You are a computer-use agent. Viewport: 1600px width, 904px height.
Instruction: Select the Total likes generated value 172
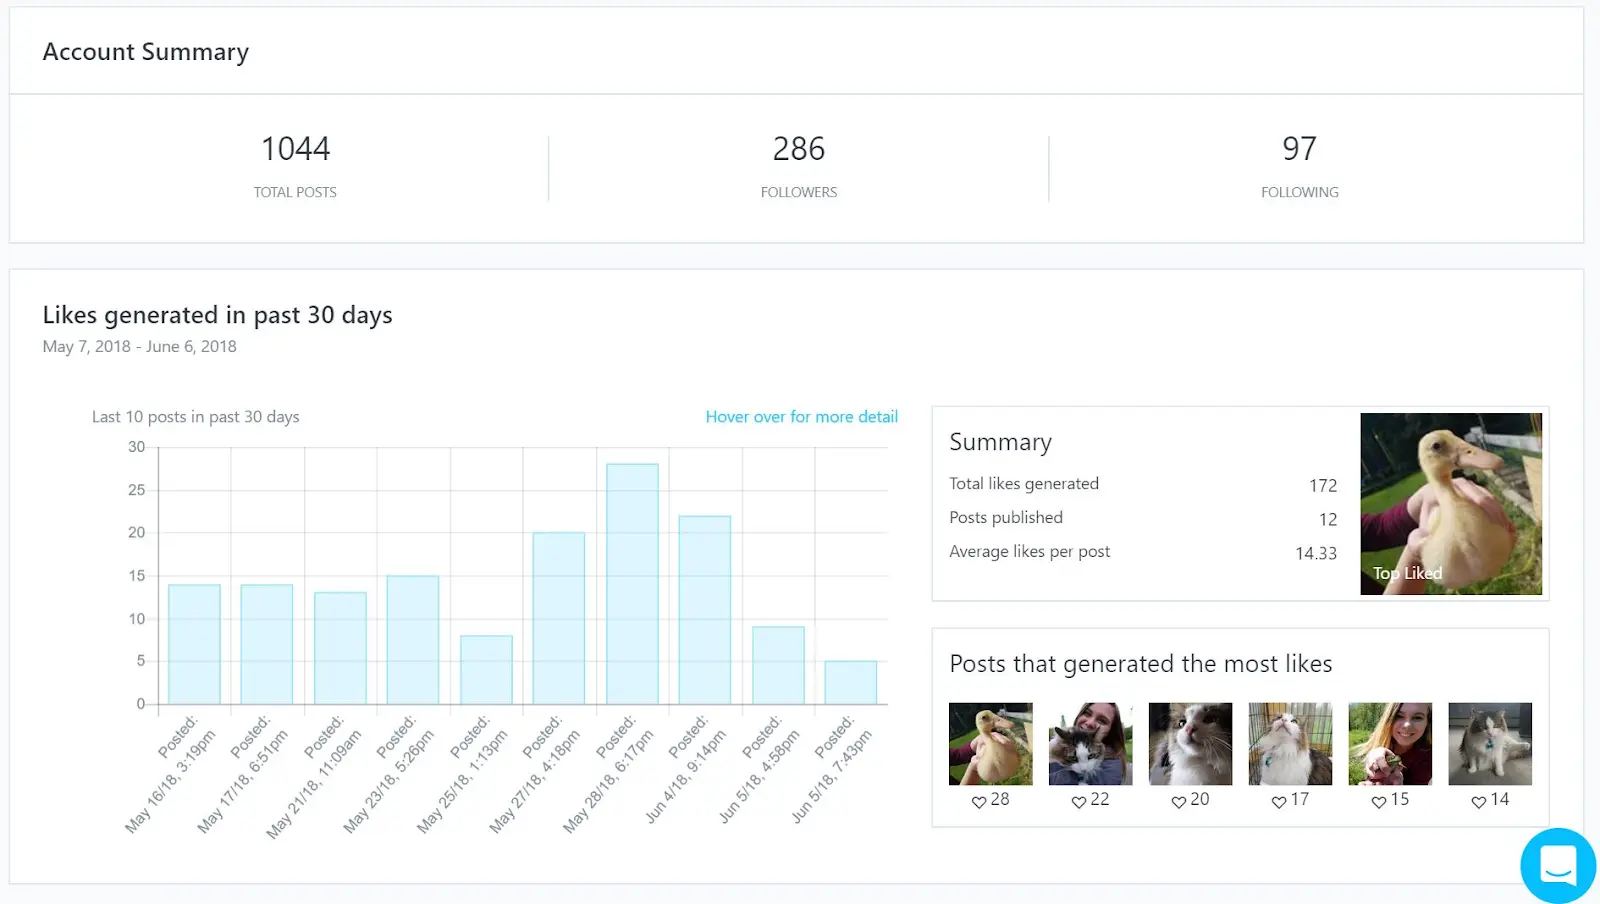click(x=1322, y=485)
